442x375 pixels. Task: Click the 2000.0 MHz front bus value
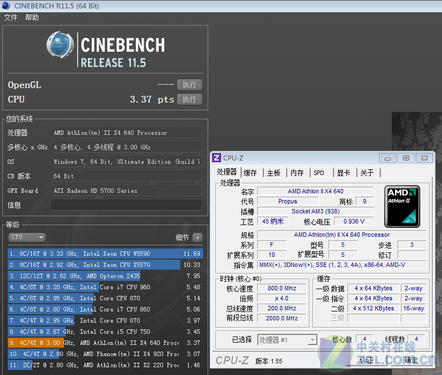[282, 318]
